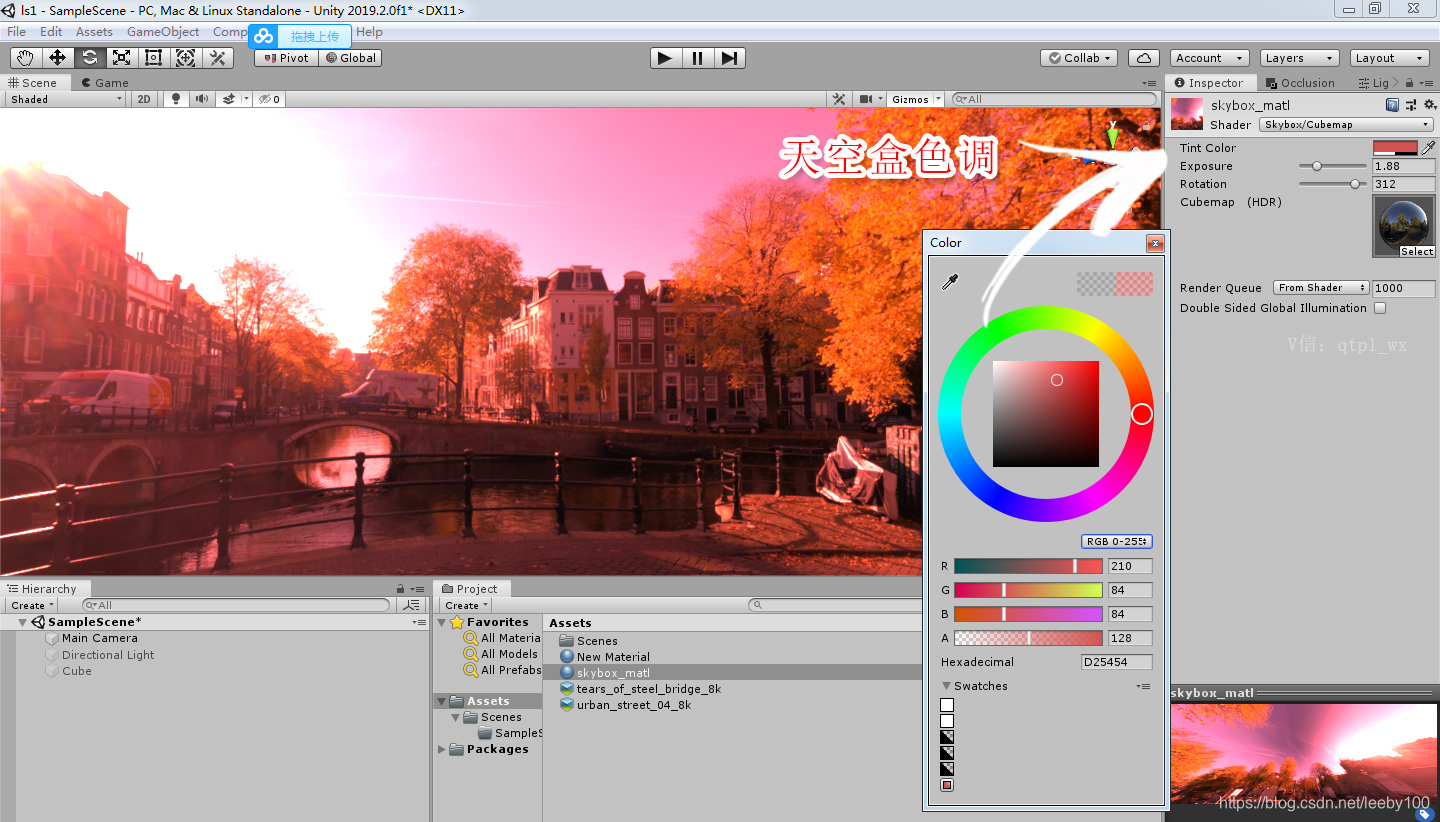Open the Layers dropdown
1440x822 pixels.
(1298, 58)
